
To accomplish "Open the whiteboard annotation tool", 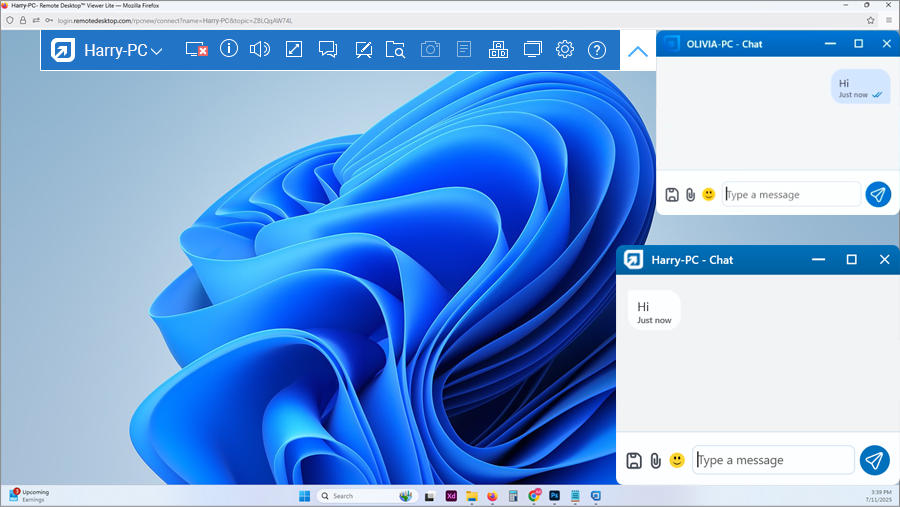I will pos(364,49).
